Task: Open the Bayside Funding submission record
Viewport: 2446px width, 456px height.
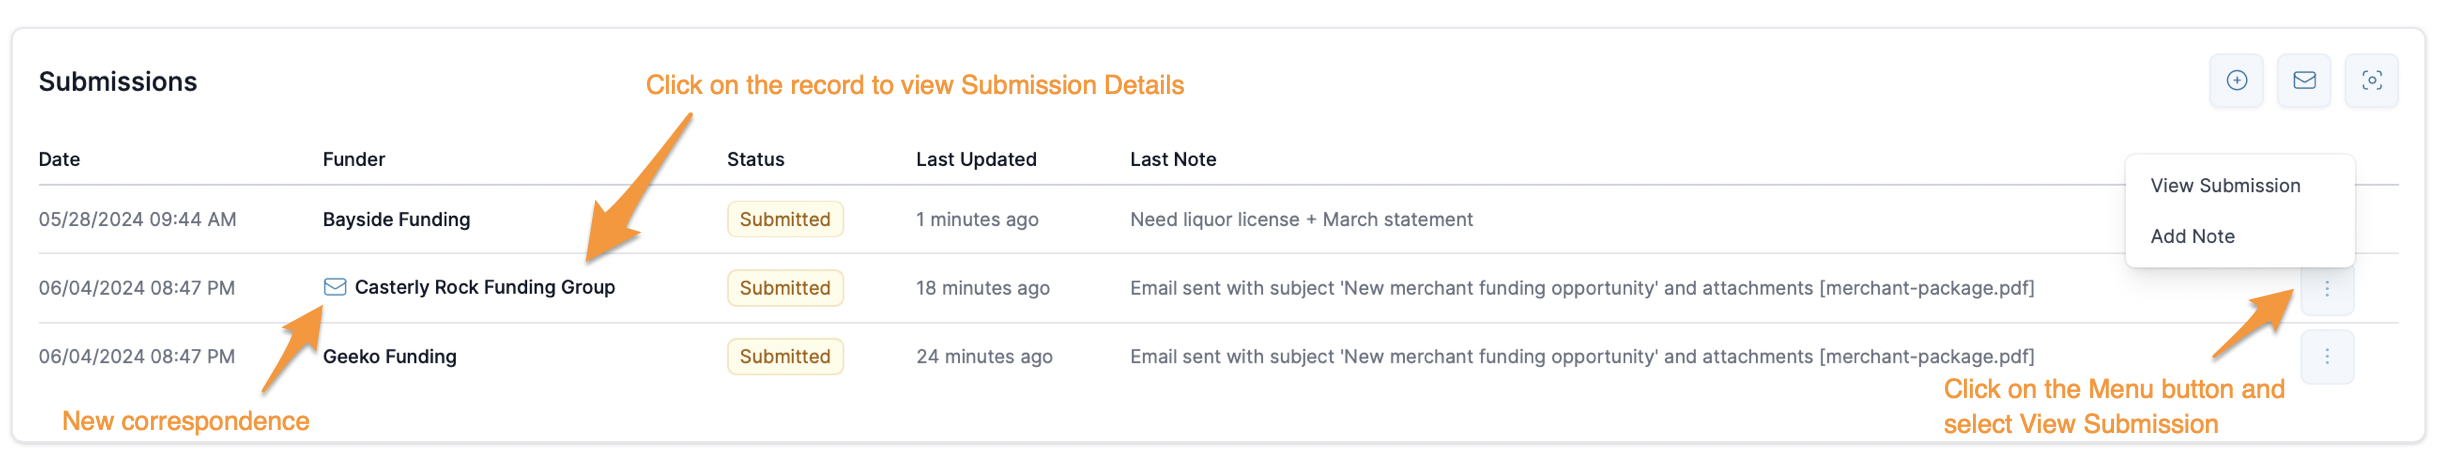Action: pos(396,220)
